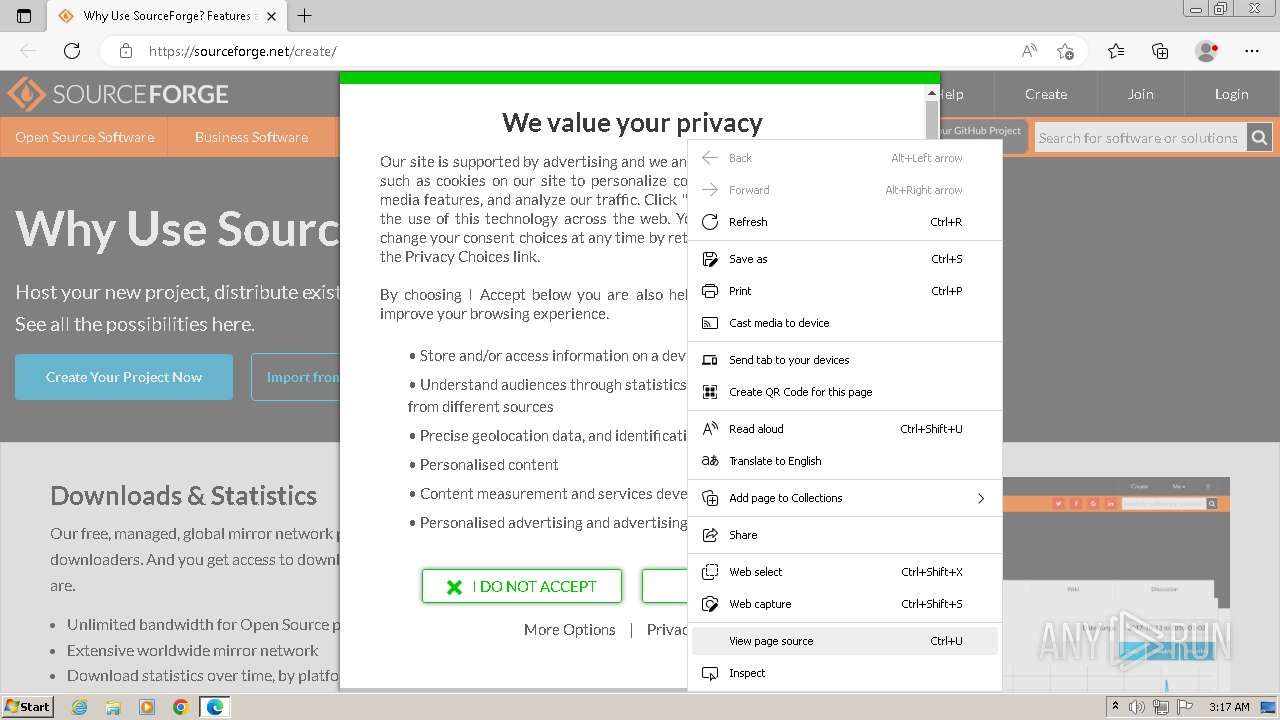Click the address bar URL
The height and width of the screenshot is (720, 1280).
click(243, 51)
